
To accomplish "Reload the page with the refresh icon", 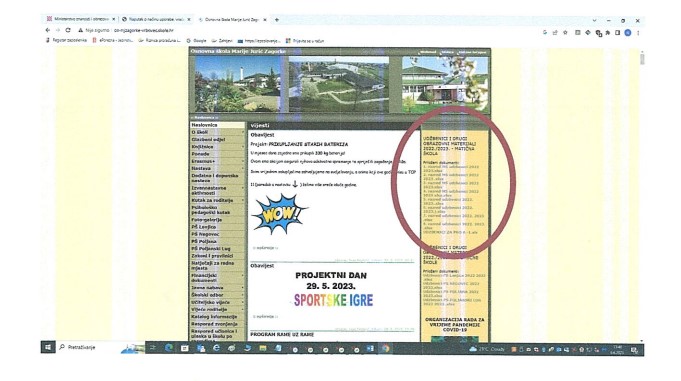I will (x=68, y=30).
